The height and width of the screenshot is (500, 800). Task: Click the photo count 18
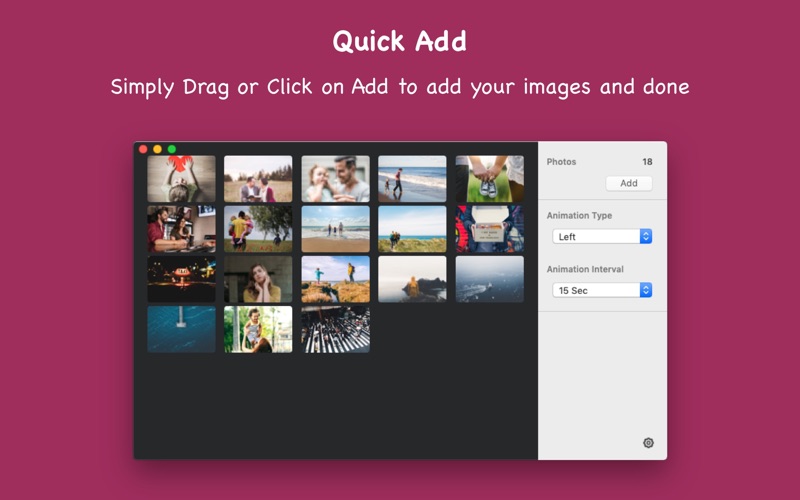647,162
